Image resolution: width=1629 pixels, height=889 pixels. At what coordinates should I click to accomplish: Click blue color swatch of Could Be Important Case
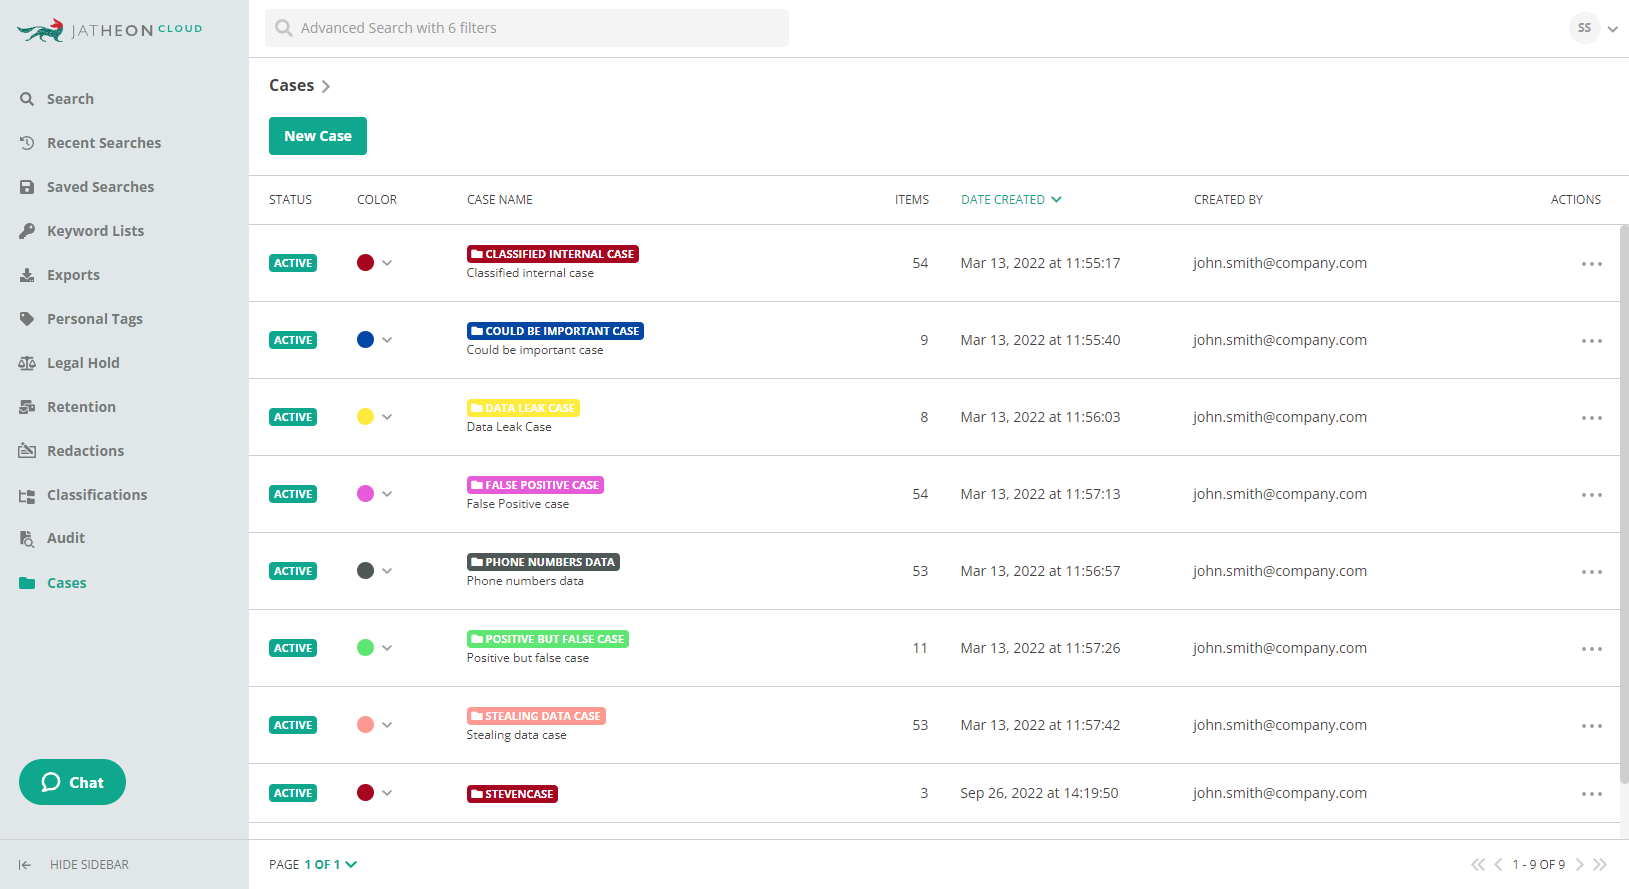(365, 340)
